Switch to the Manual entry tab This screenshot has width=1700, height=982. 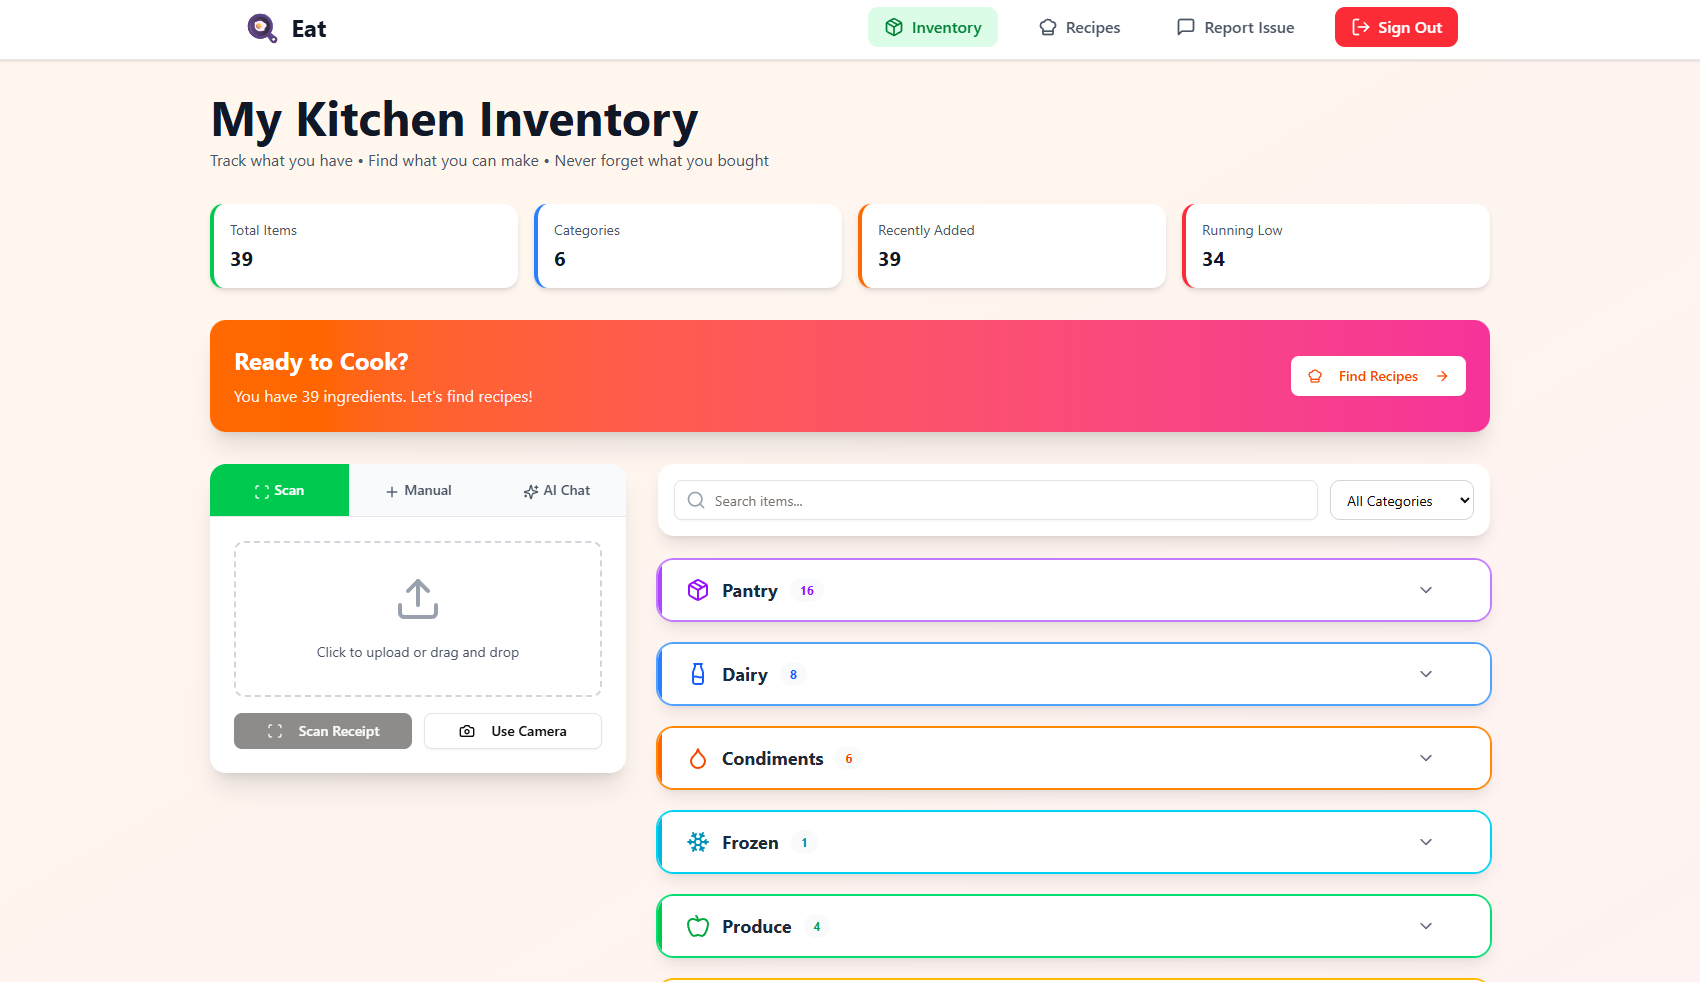click(x=418, y=490)
